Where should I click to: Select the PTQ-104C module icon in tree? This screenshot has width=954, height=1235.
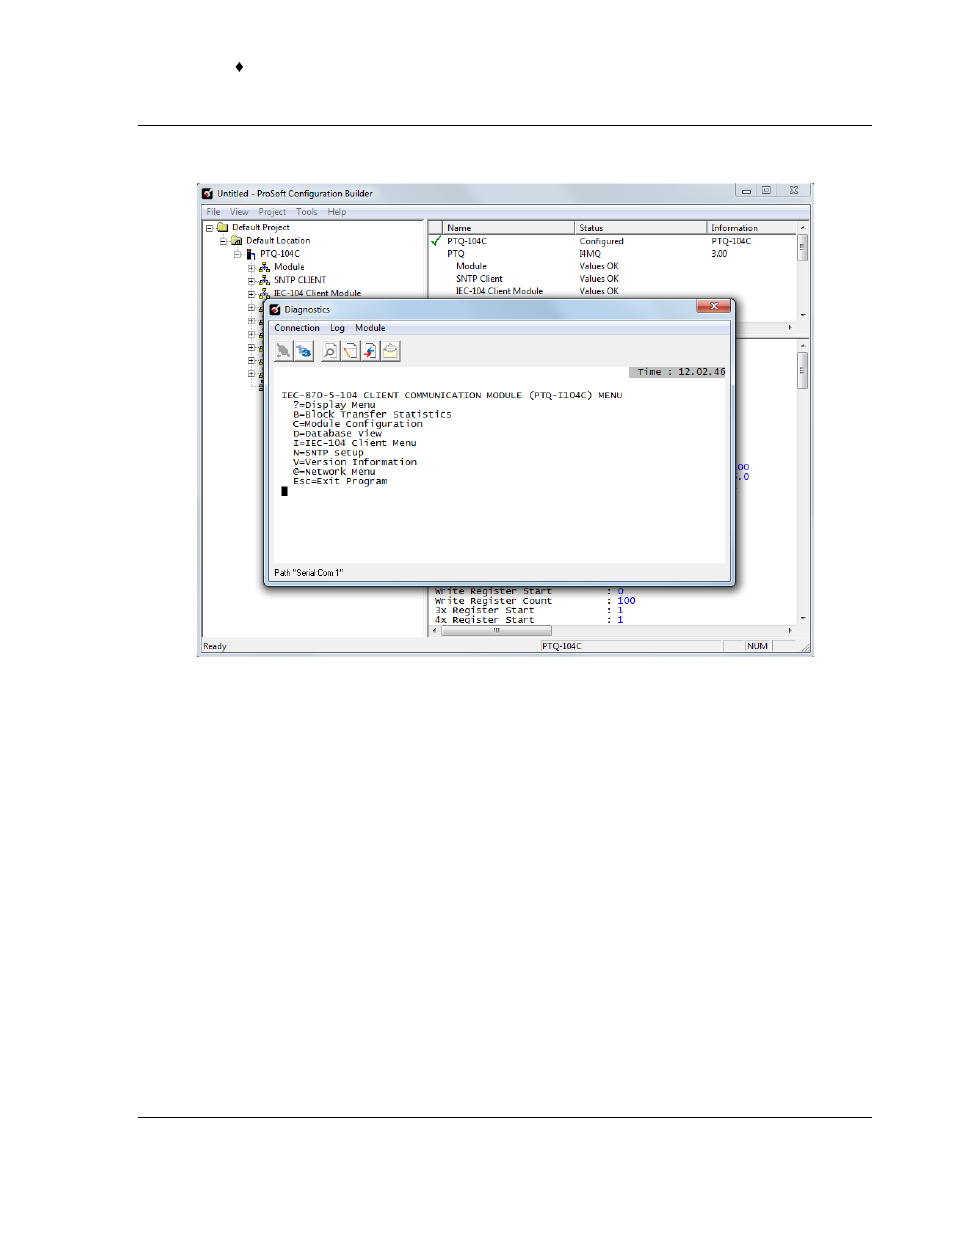[251, 254]
